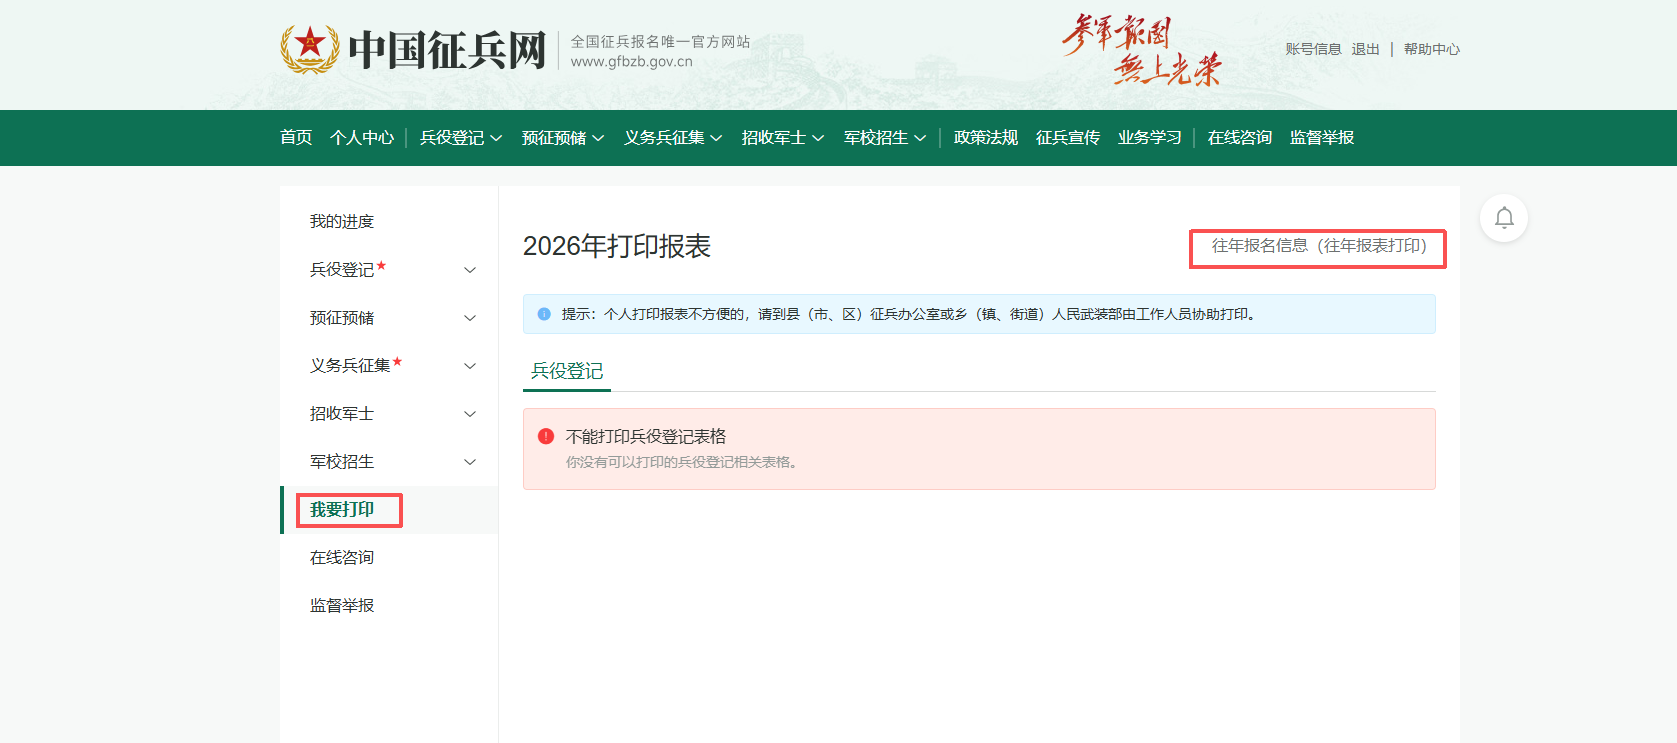Expand 兵役登记 in the left sidebar
1677x743 pixels.
[470, 270]
